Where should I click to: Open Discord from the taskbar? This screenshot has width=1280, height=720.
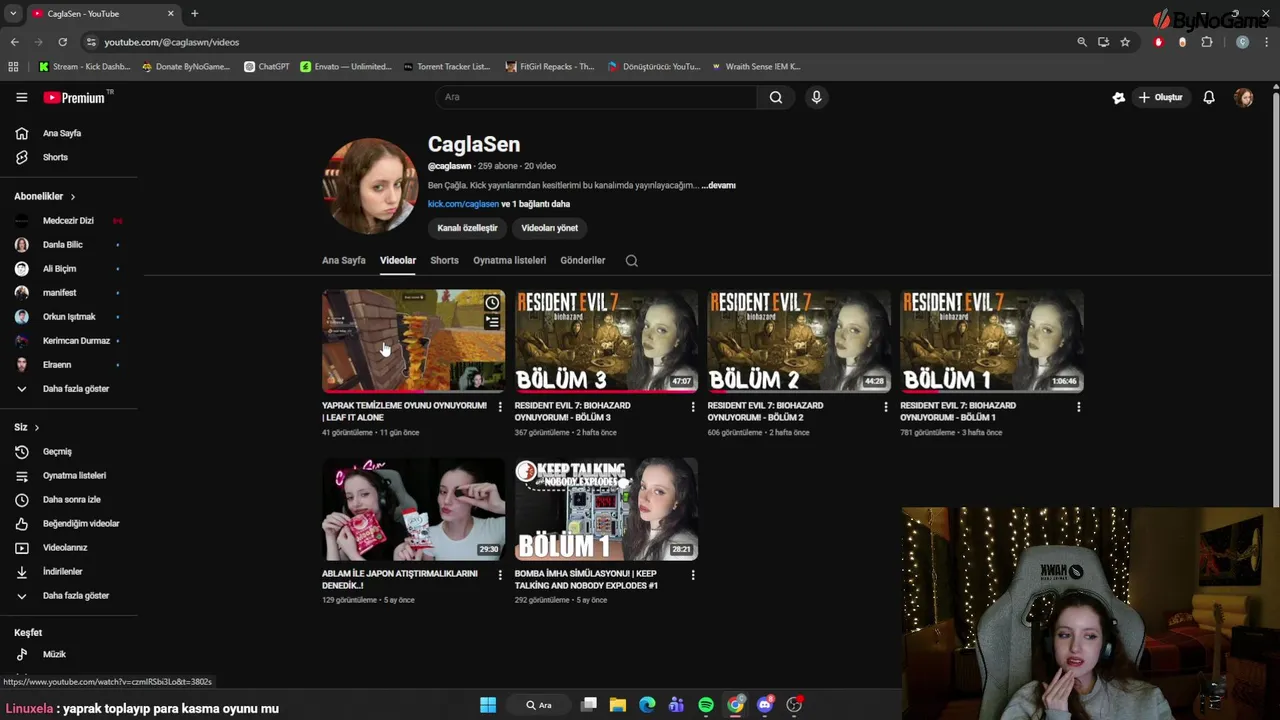(765, 705)
